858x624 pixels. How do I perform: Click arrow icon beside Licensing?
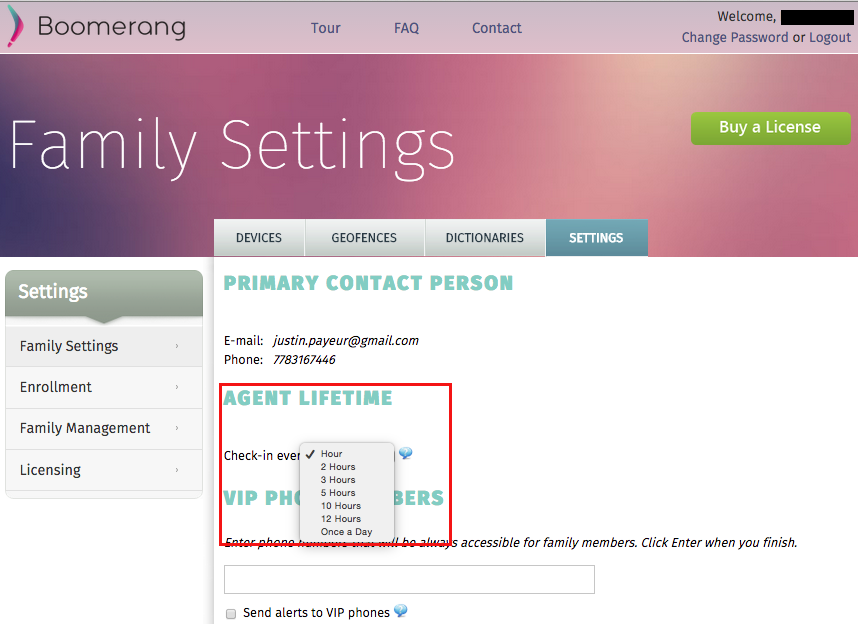coord(177,470)
